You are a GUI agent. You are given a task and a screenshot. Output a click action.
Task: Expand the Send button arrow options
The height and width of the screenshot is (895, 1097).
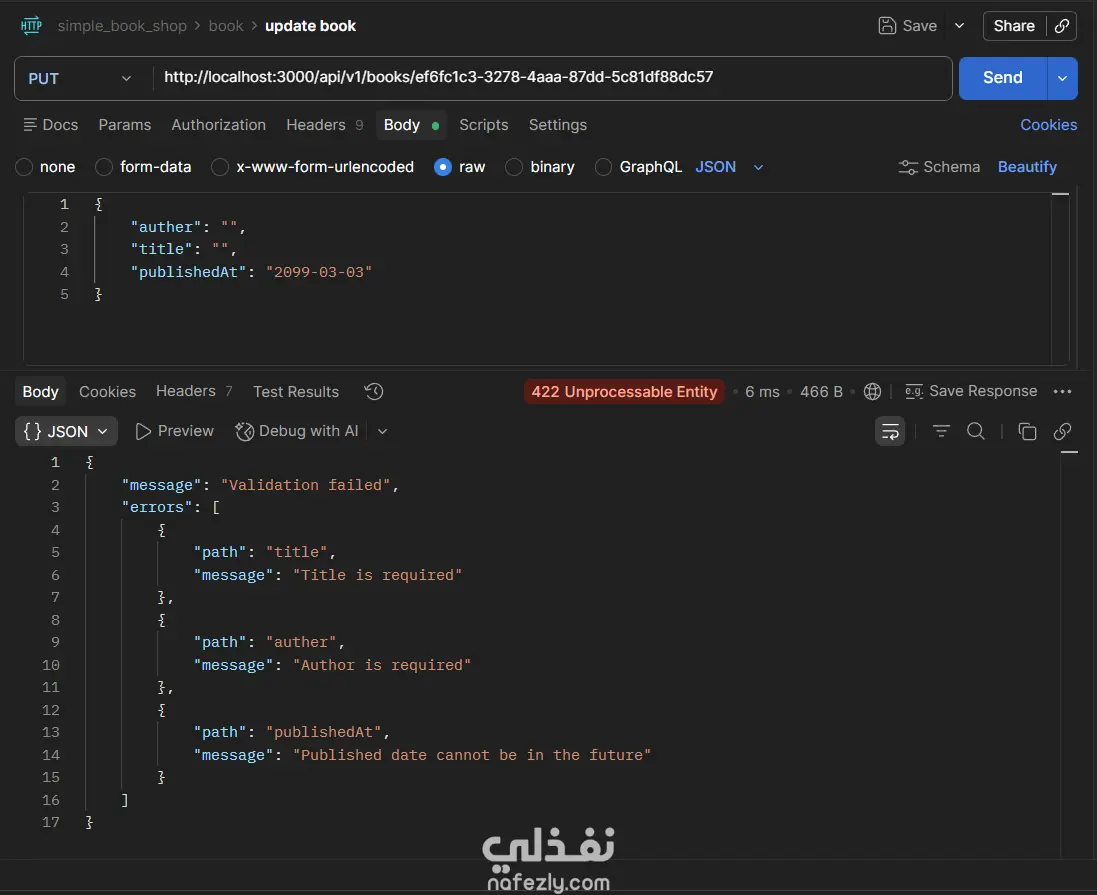(1062, 78)
